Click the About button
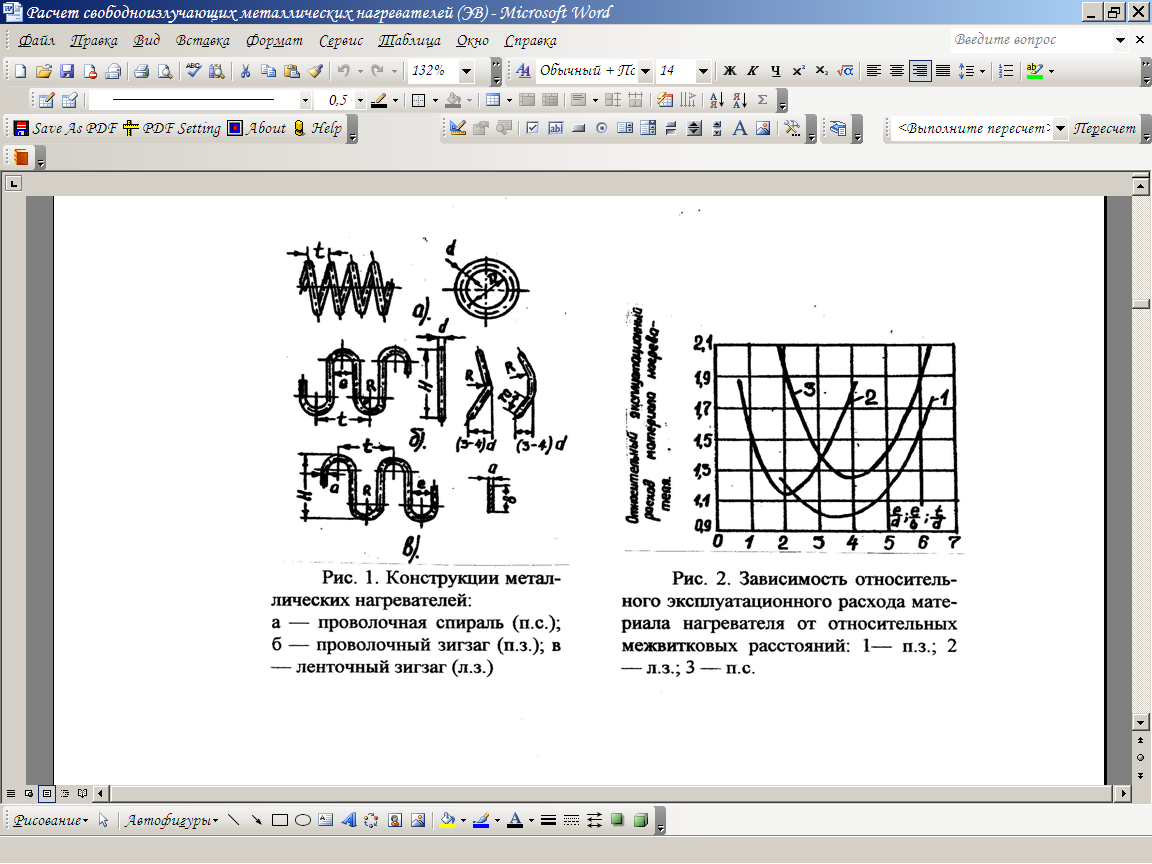 click(x=256, y=129)
